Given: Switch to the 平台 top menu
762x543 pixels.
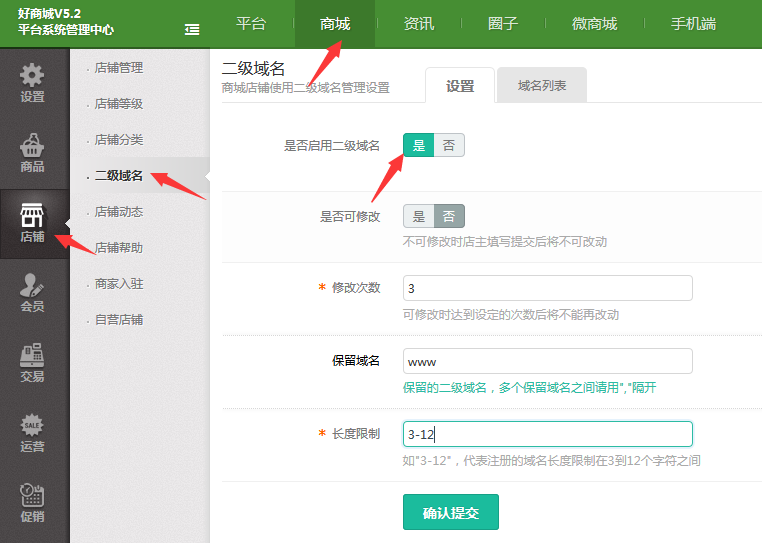Looking at the screenshot, I should (x=251, y=24).
